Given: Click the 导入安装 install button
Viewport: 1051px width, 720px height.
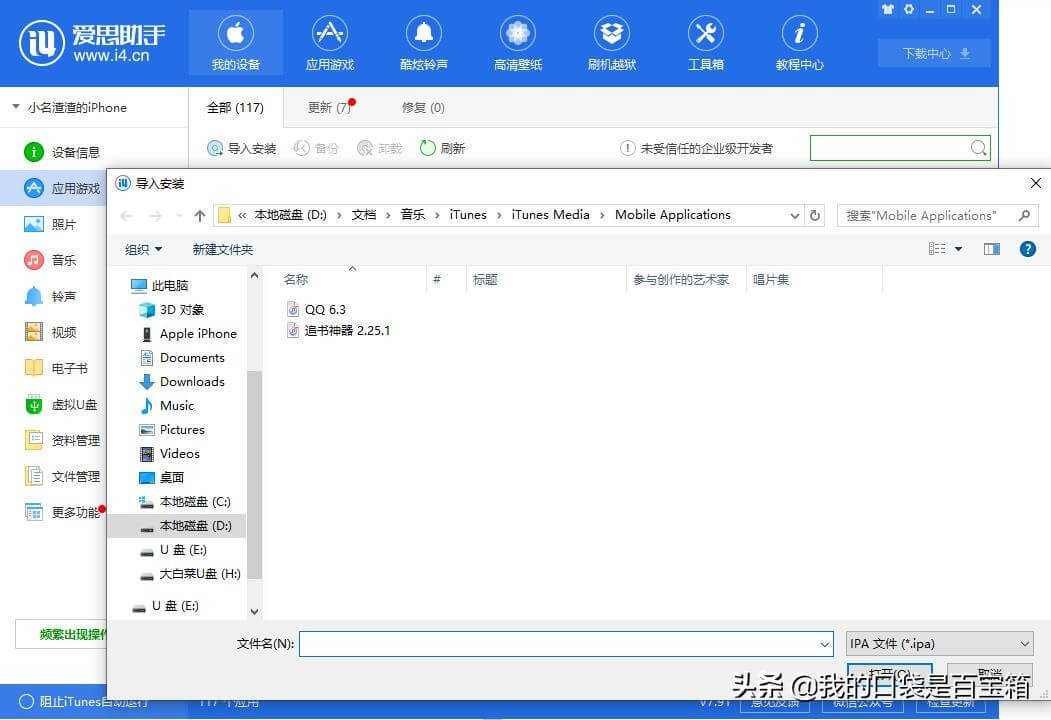Looking at the screenshot, I should [x=243, y=147].
